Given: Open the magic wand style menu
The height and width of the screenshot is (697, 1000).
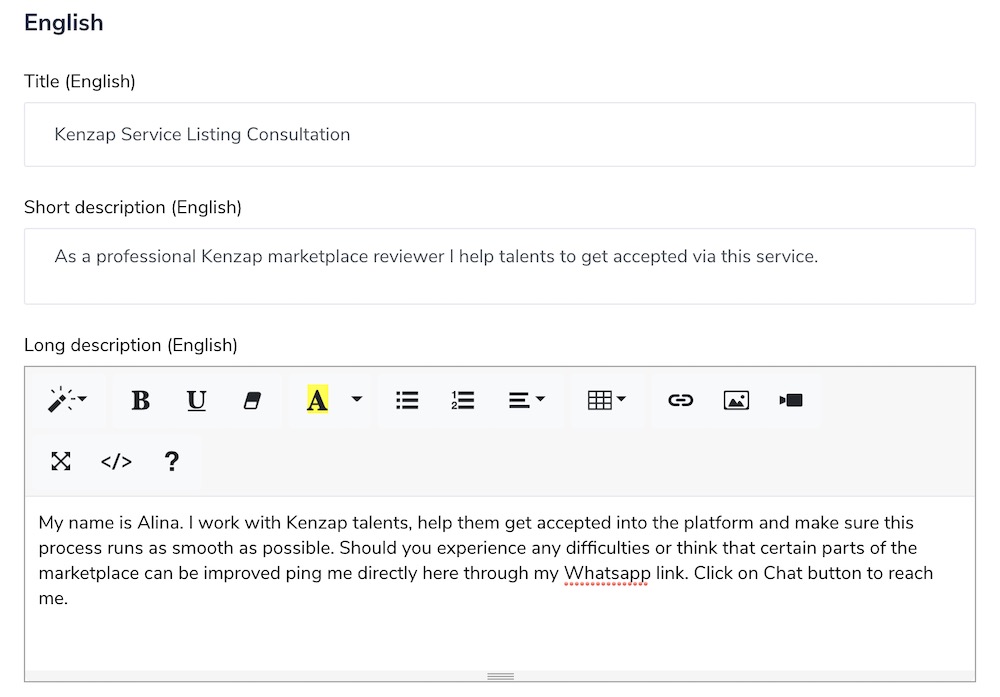Looking at the screenshot, I should point(68,400).
